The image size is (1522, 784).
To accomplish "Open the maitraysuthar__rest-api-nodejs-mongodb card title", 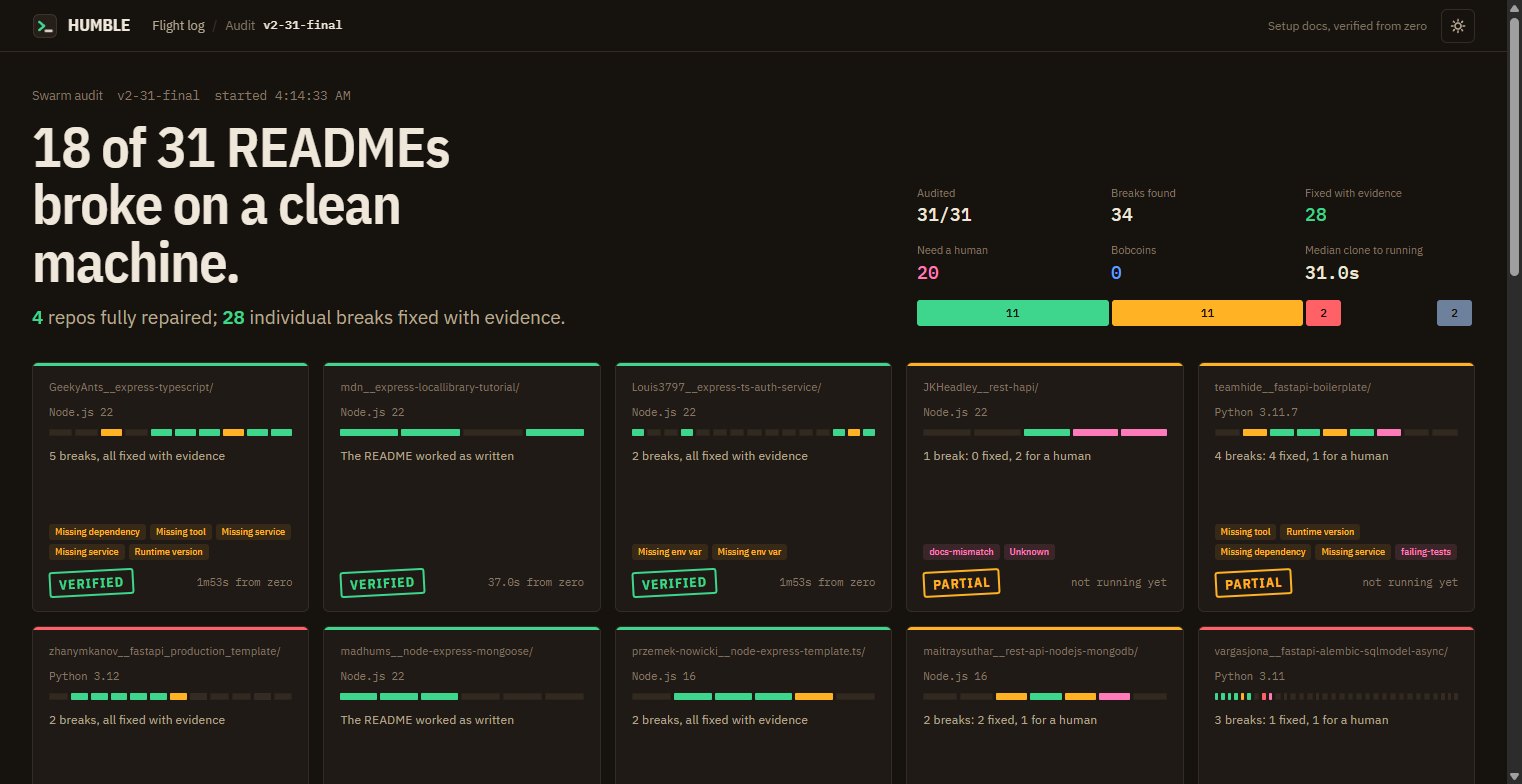I will click(x=1030, y=651).
